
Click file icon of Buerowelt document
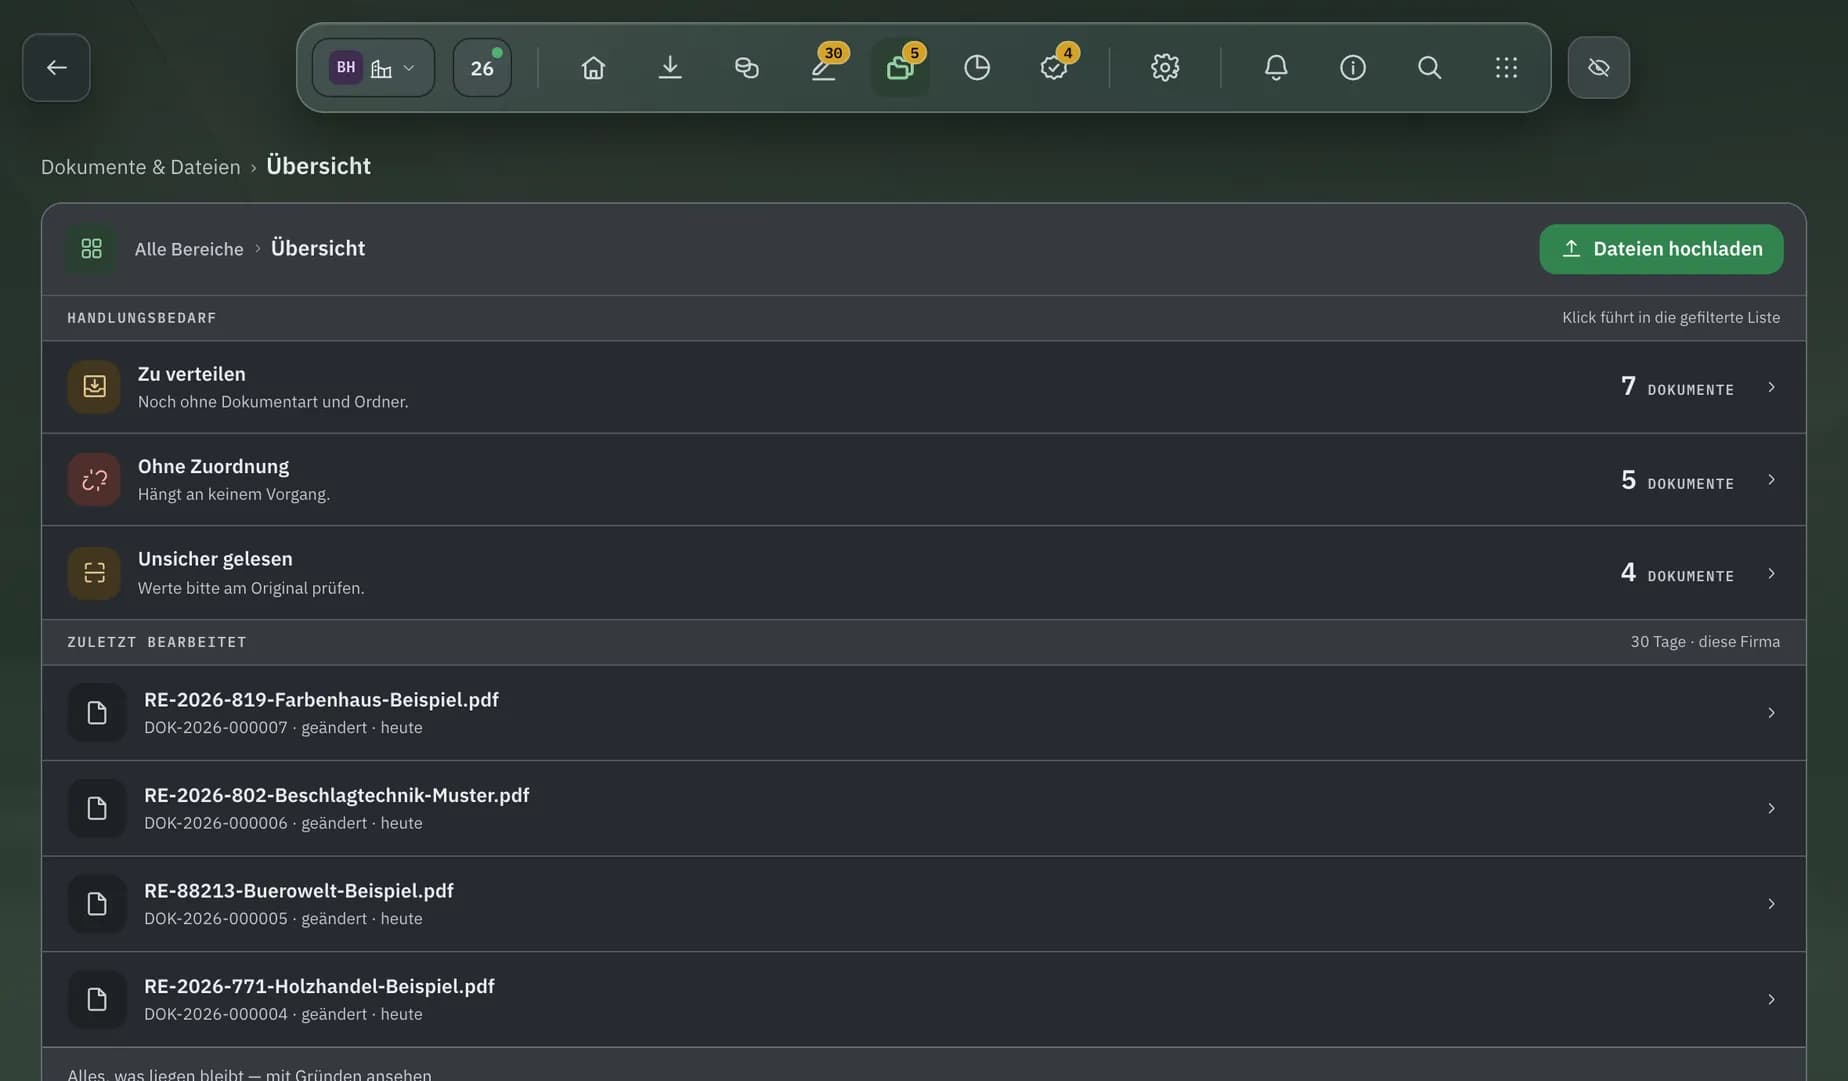97,904
